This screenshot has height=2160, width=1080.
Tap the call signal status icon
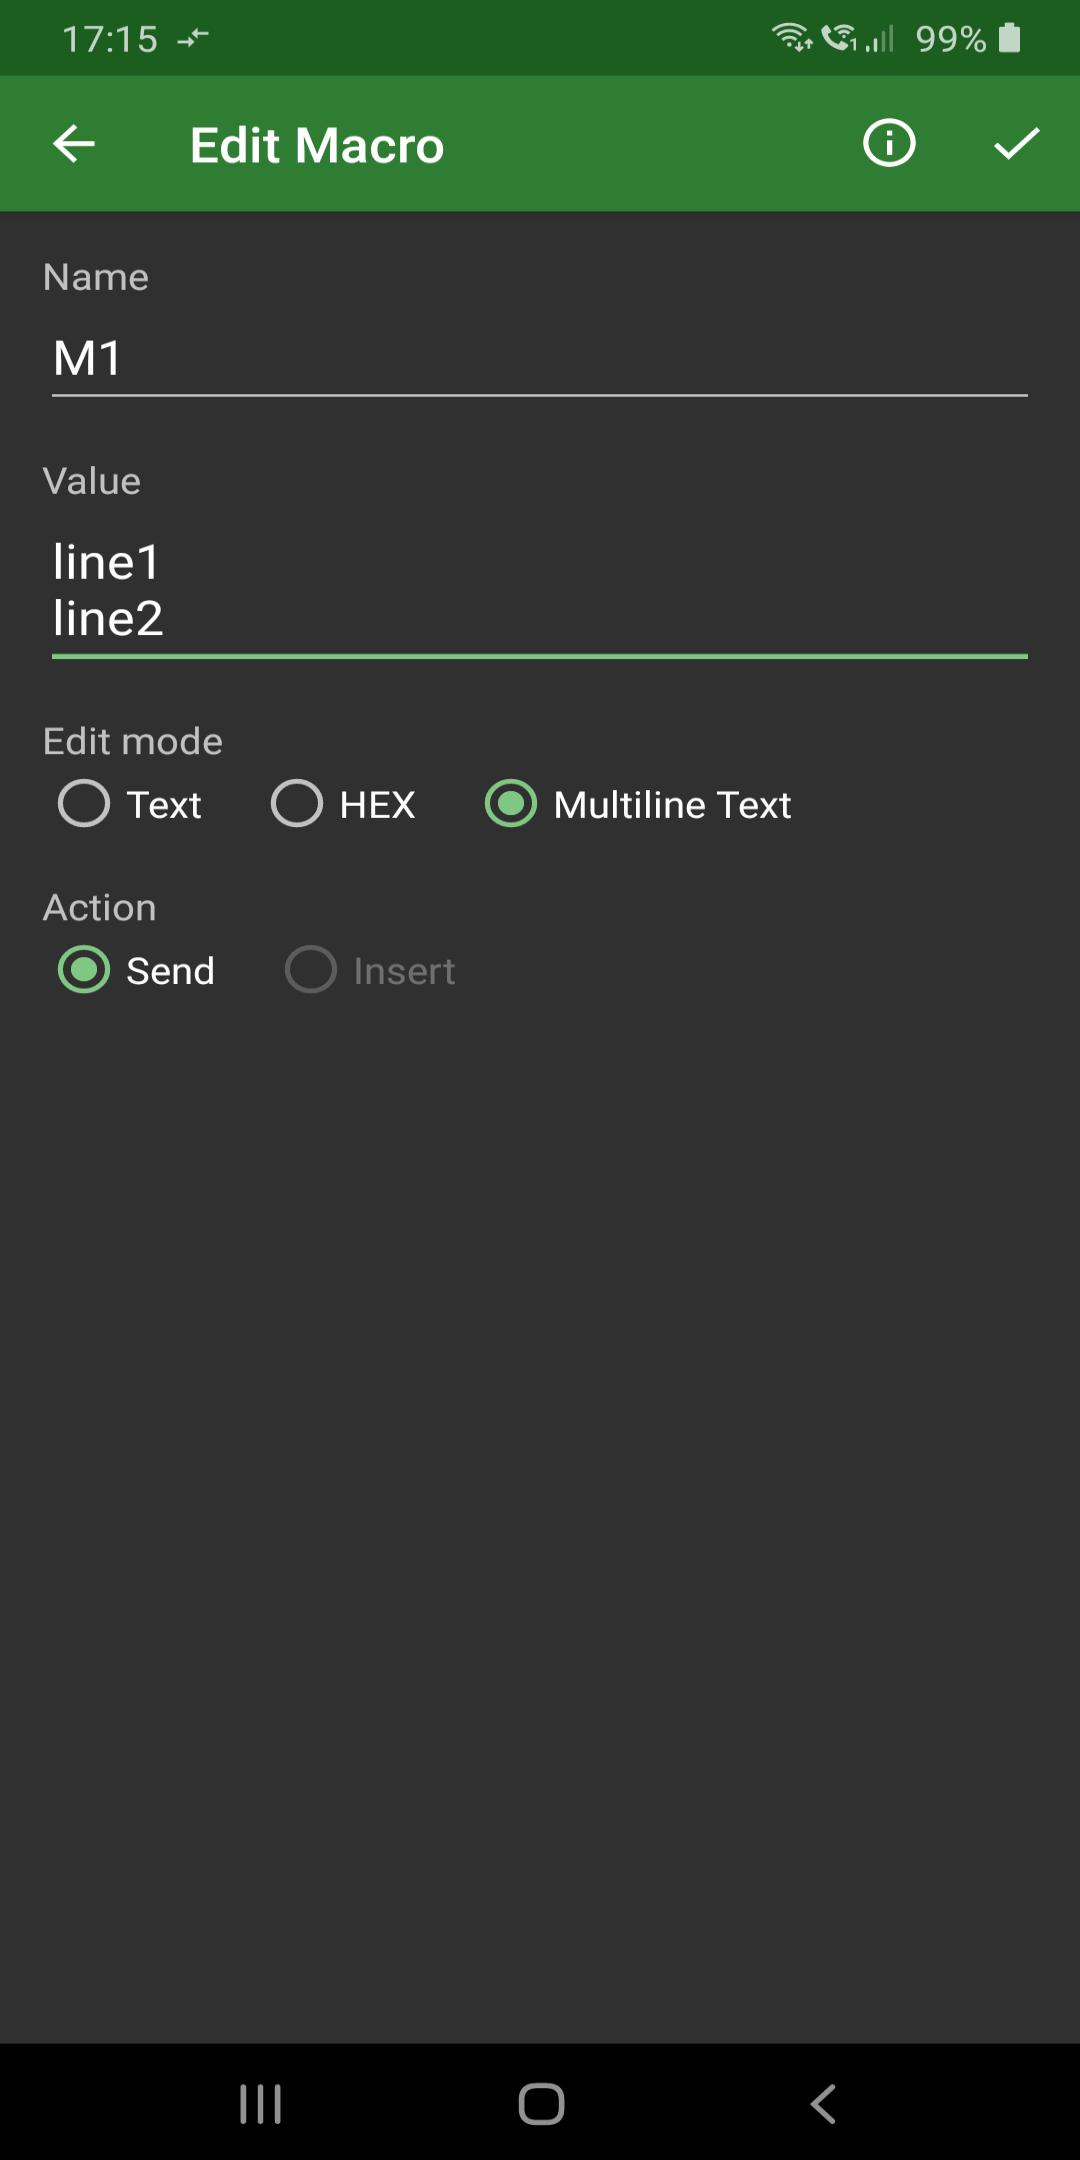tap(840, 38)
